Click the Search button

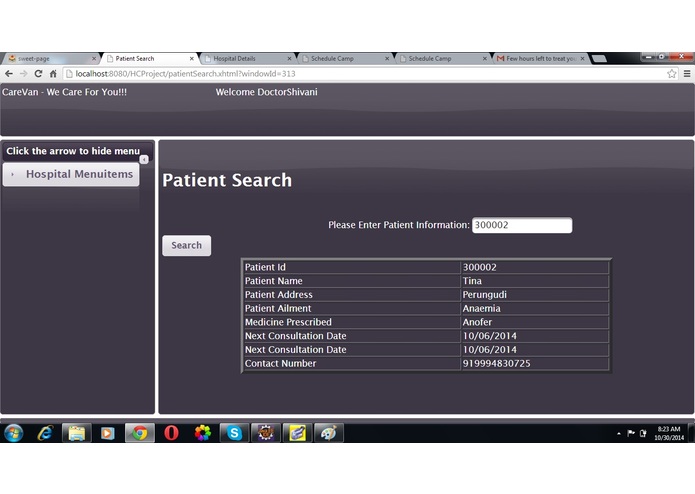[x=187, y=245]
